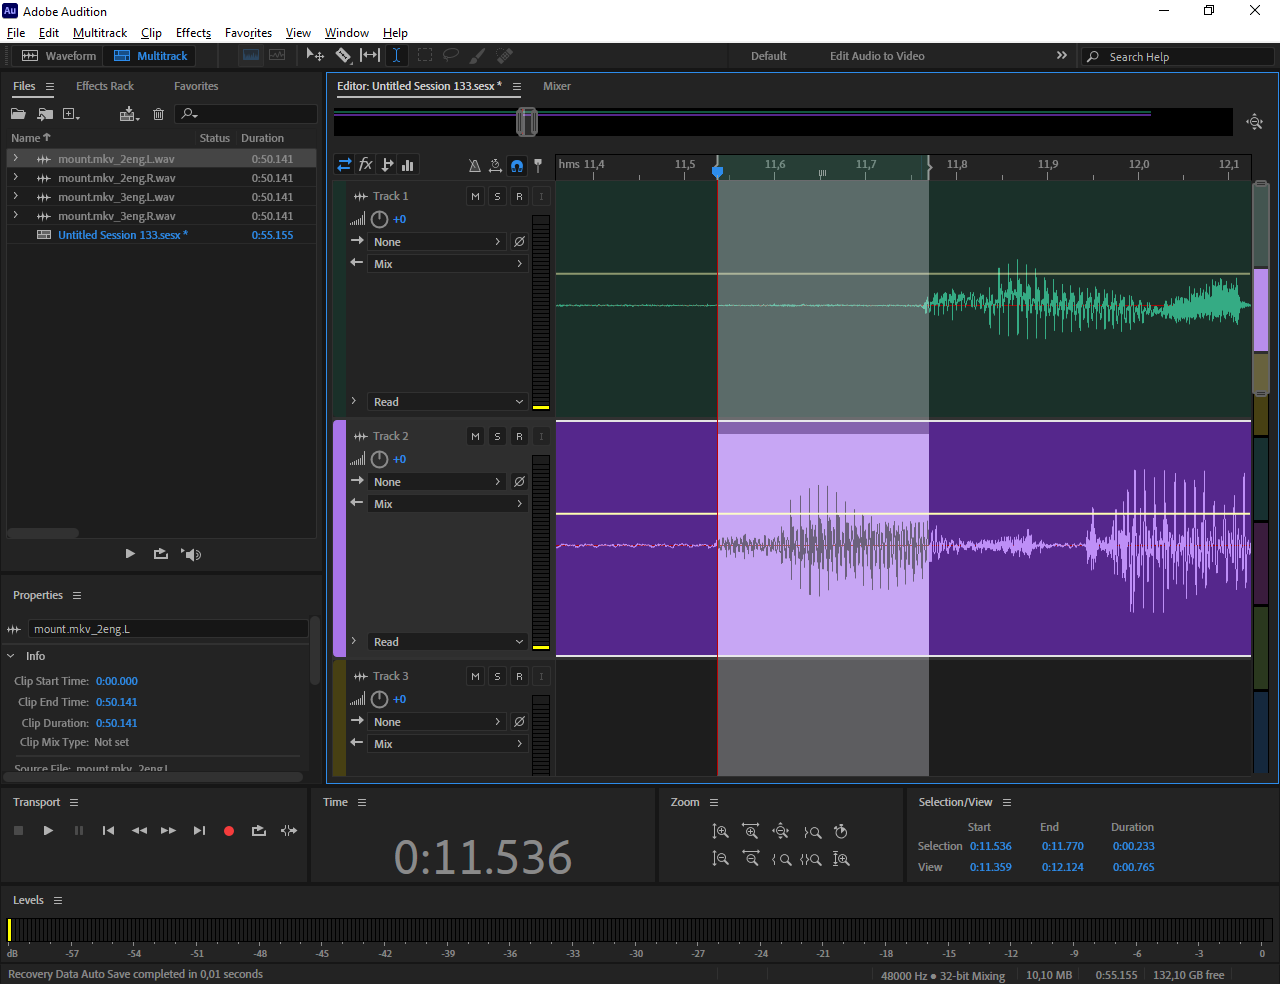Click Zoom In Time icon in Zoom panel

(751, 832)
